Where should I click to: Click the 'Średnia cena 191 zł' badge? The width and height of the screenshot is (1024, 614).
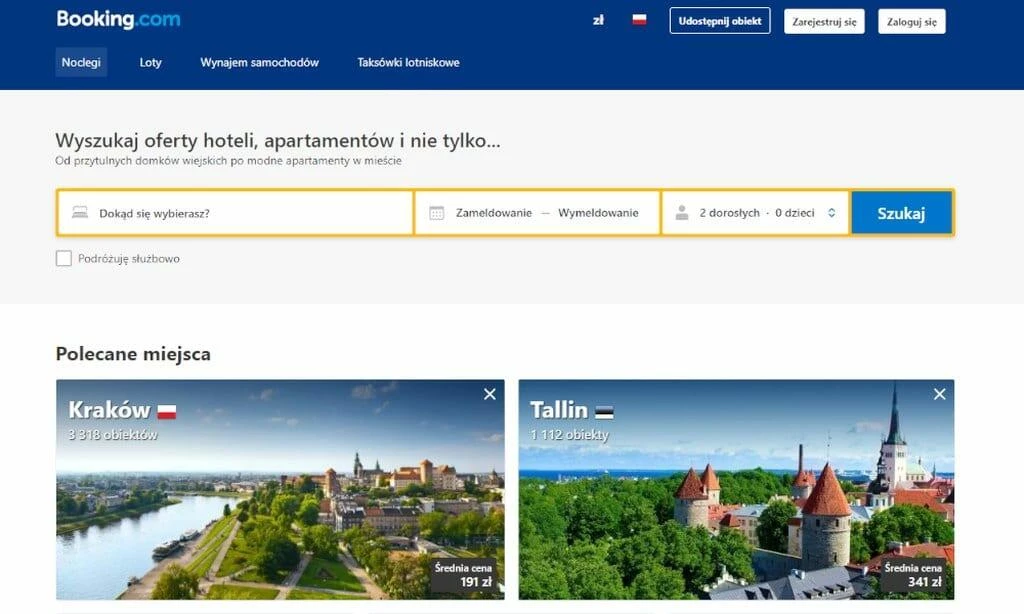pyautogui.click(x=463, y=575)
